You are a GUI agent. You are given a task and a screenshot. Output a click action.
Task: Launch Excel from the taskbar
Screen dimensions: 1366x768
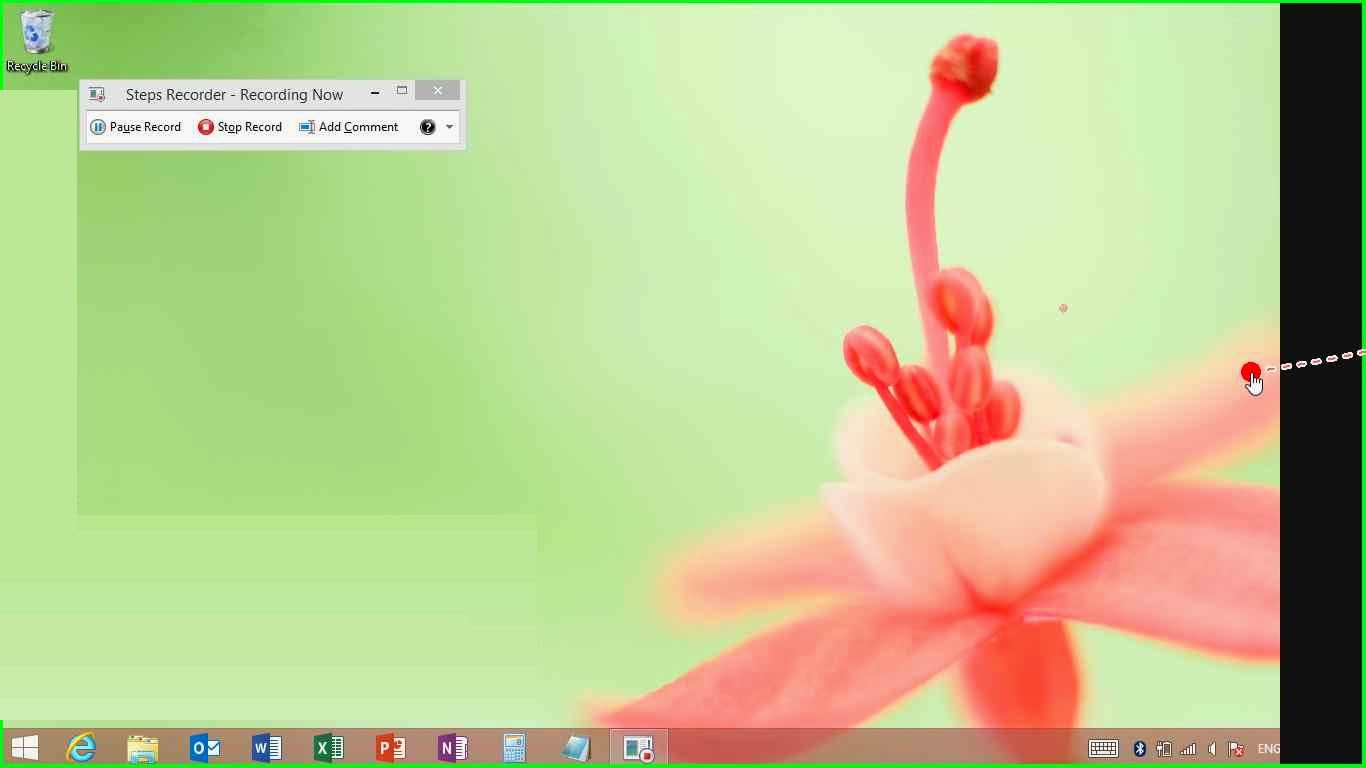tap(329, 748)
